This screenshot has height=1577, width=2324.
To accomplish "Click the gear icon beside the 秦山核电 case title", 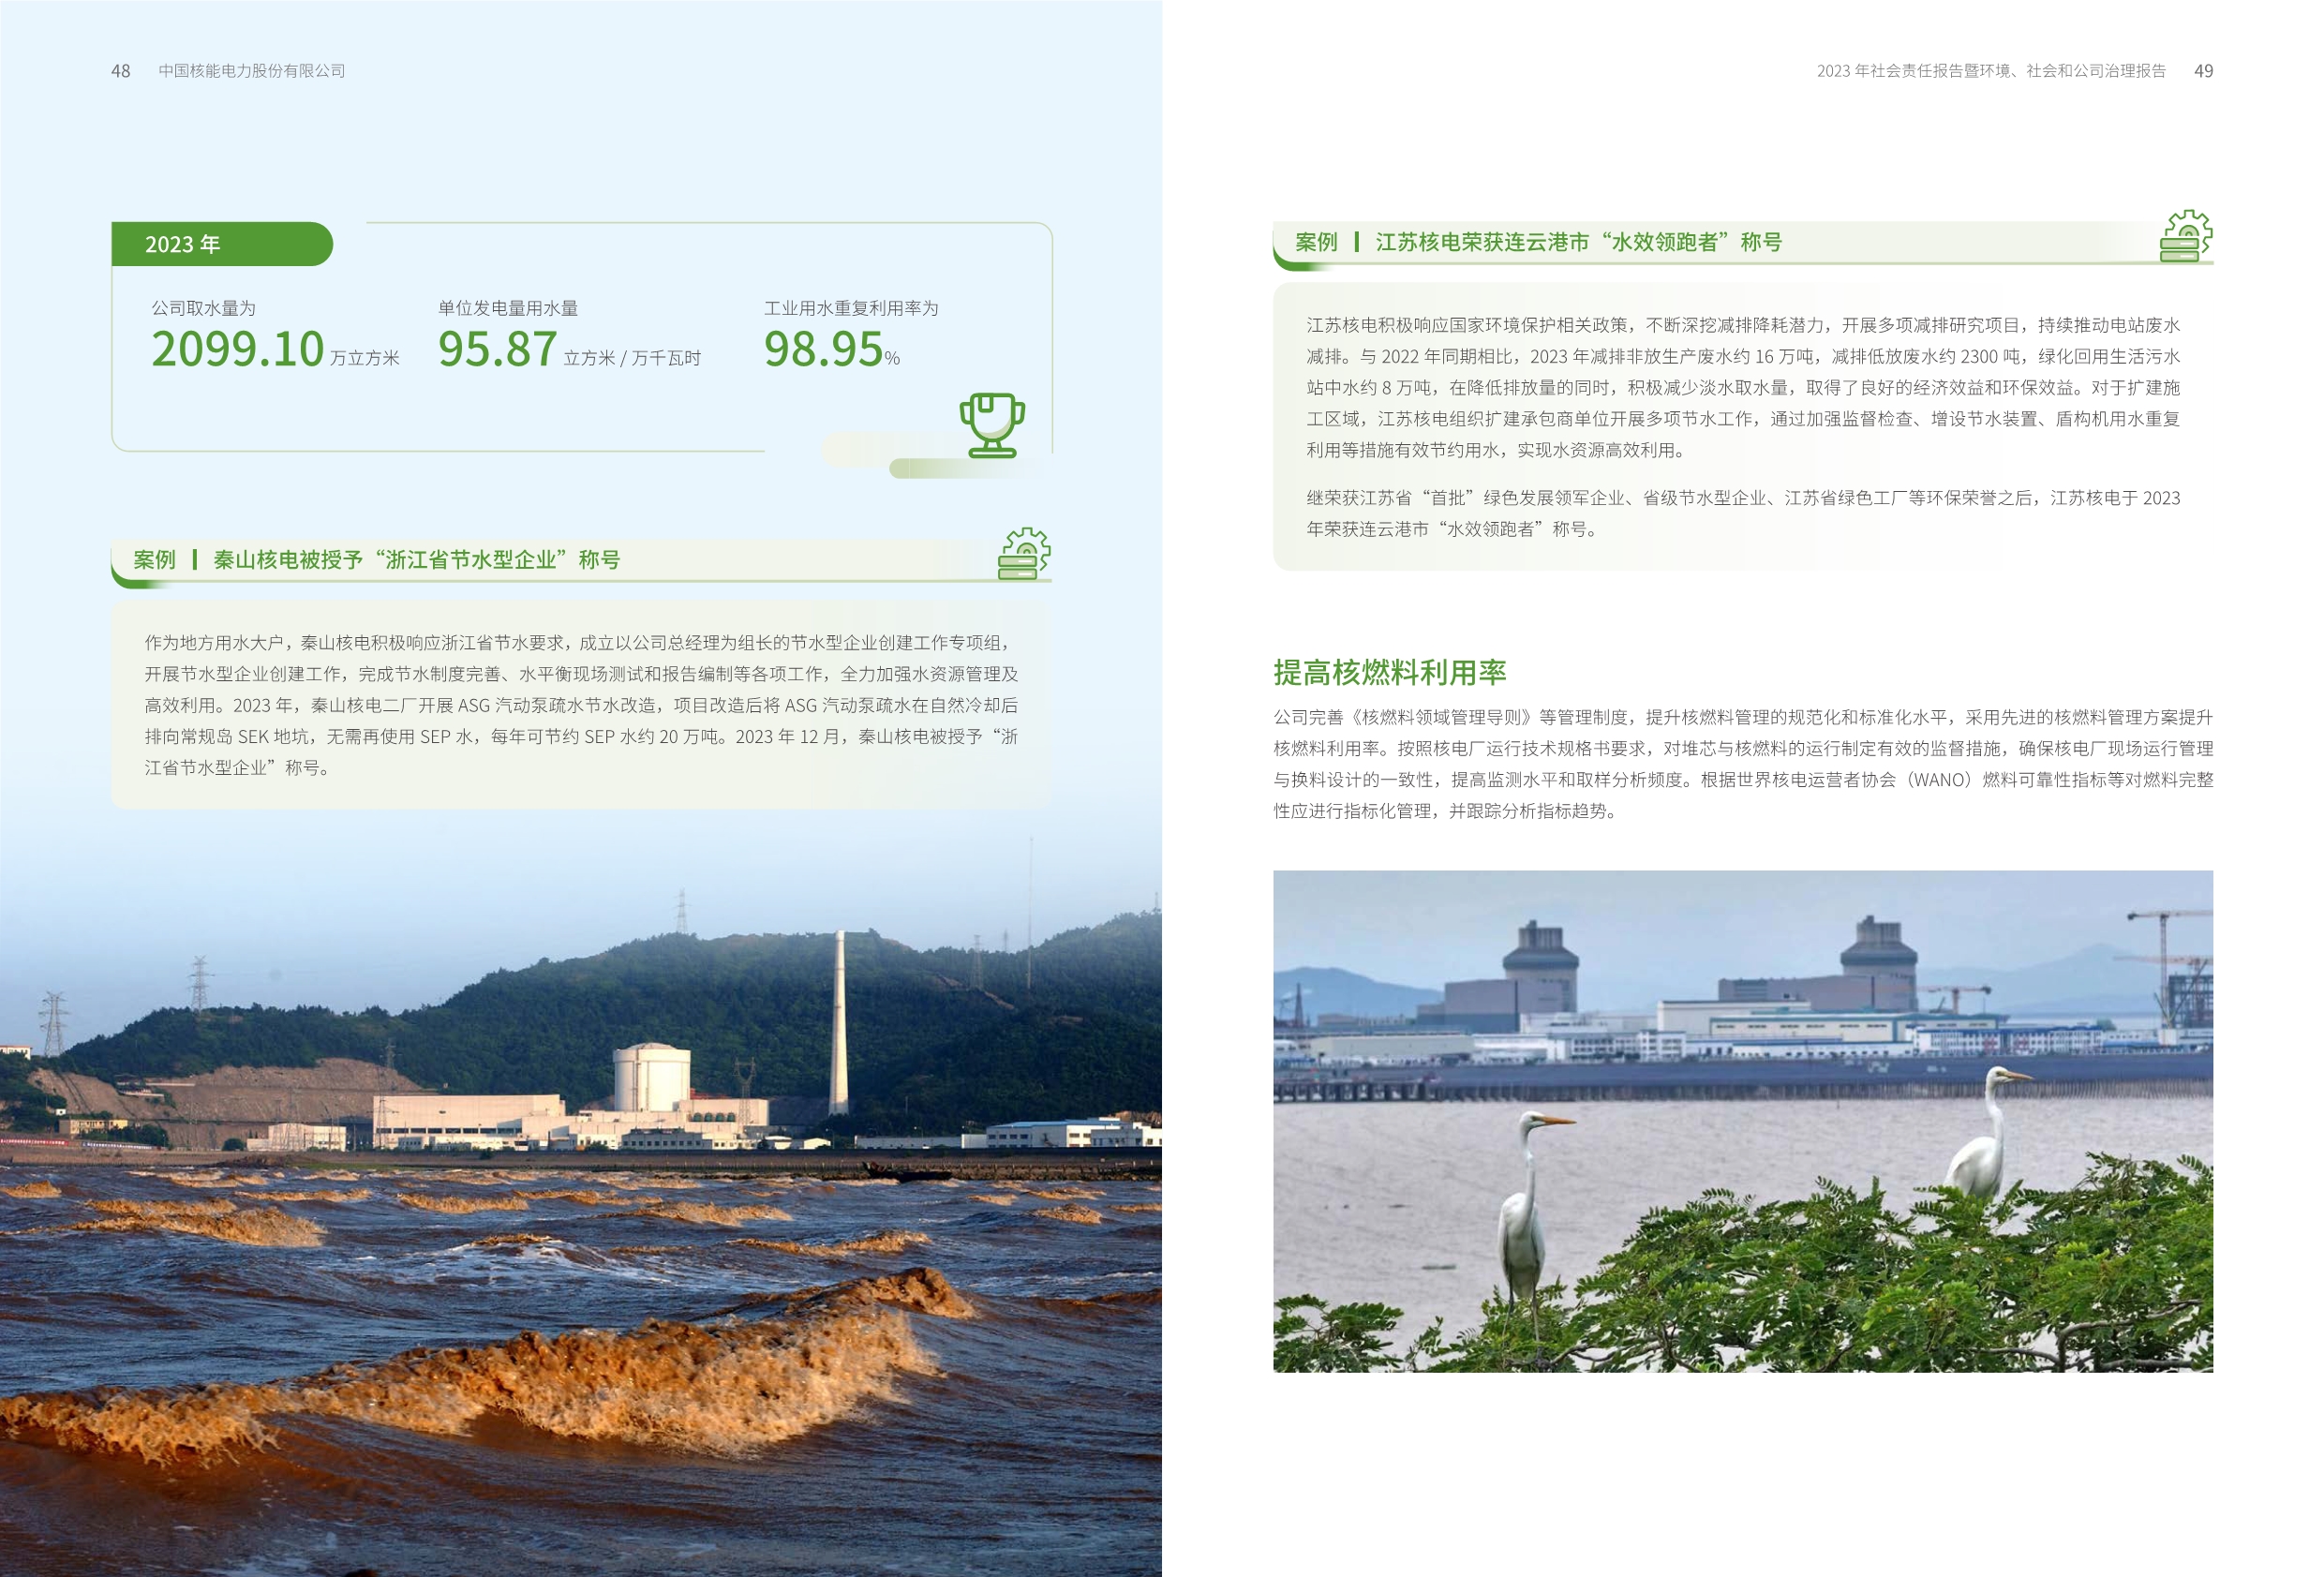I will [1024, 554].
